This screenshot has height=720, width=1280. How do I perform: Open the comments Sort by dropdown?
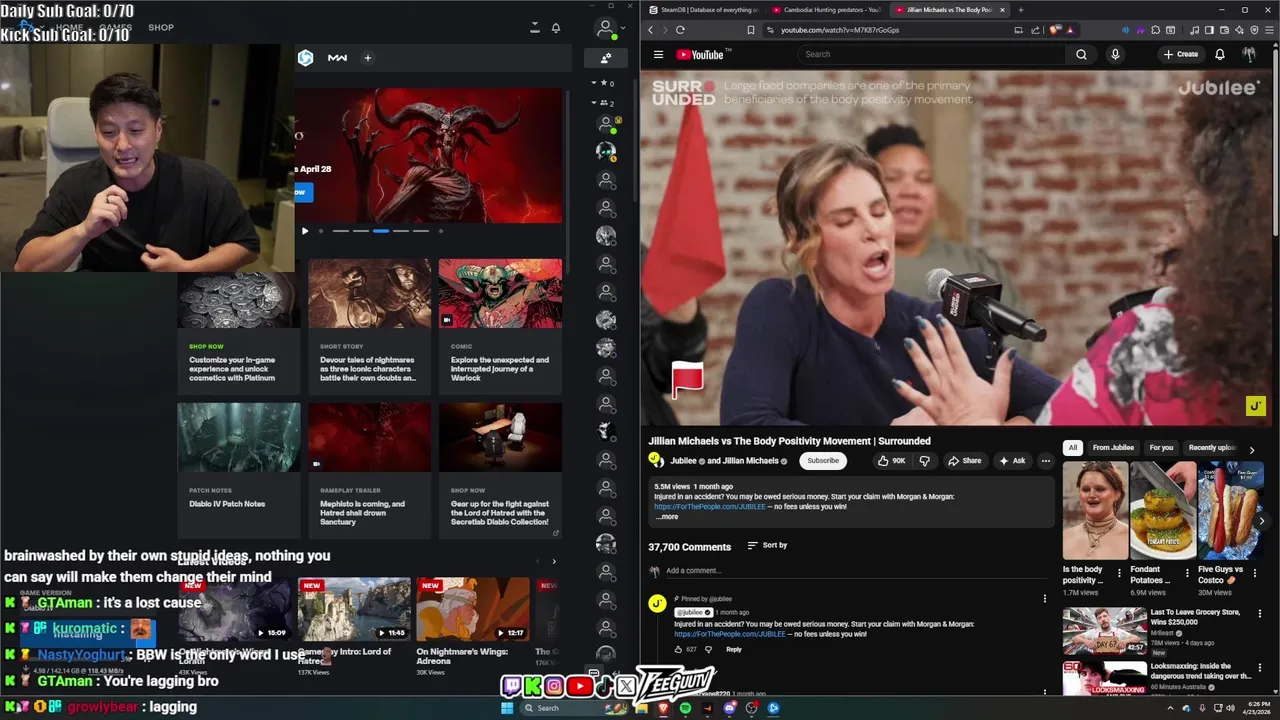(767, 546)
